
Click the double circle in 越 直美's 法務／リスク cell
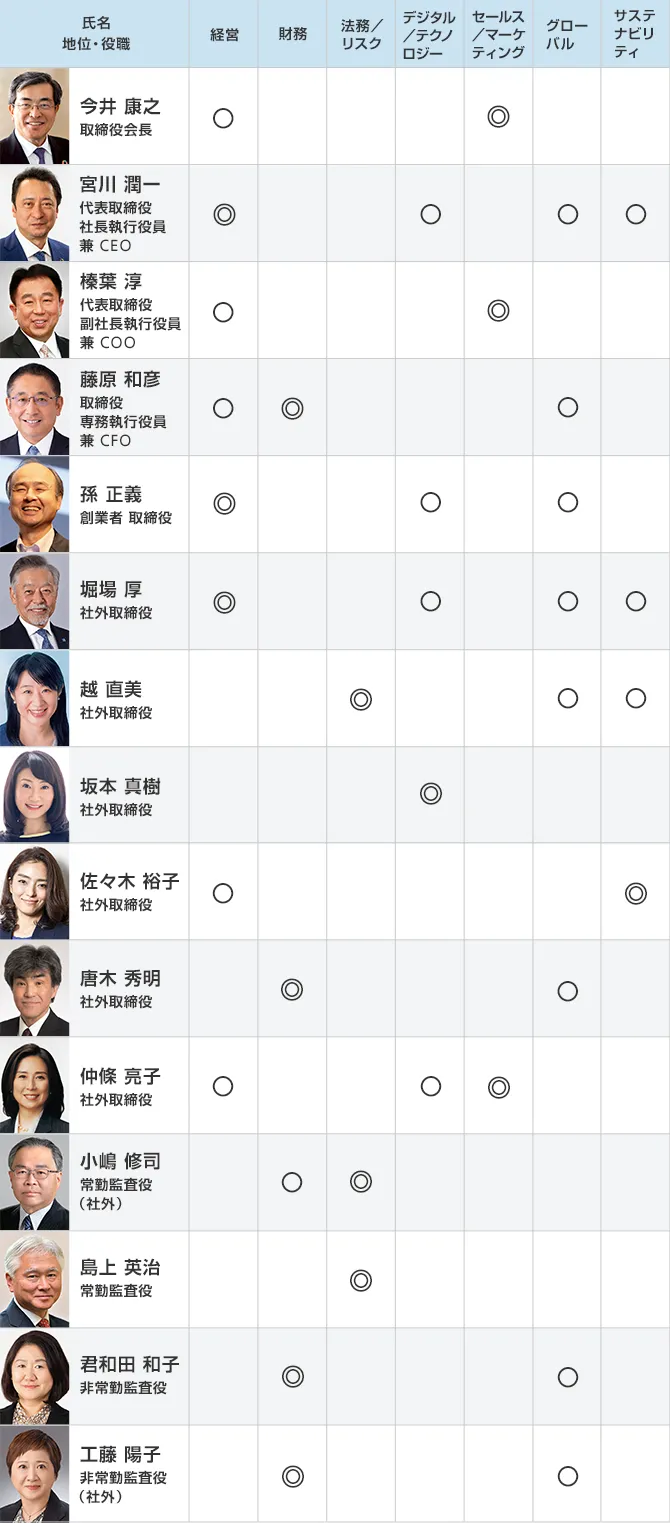click(361, 699)
